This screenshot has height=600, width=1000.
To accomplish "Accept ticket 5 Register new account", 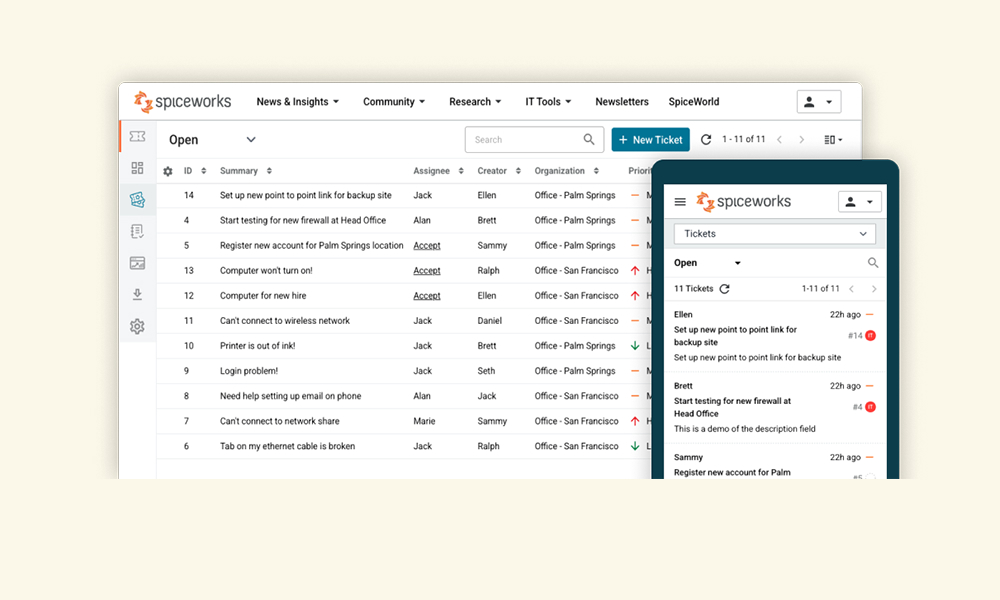I will tap(427, 245).
